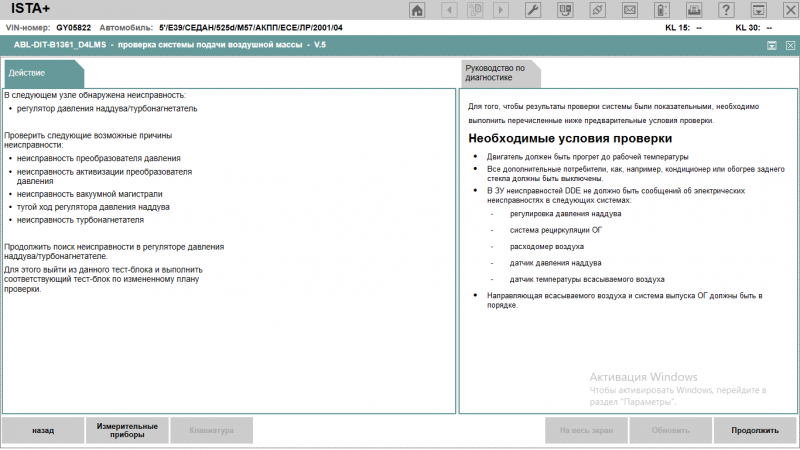Click the back arrow in top toolbar
Image resolution: width=800 pixels, height=450 pixels.
pyautogui.click(x=449, y=10)
